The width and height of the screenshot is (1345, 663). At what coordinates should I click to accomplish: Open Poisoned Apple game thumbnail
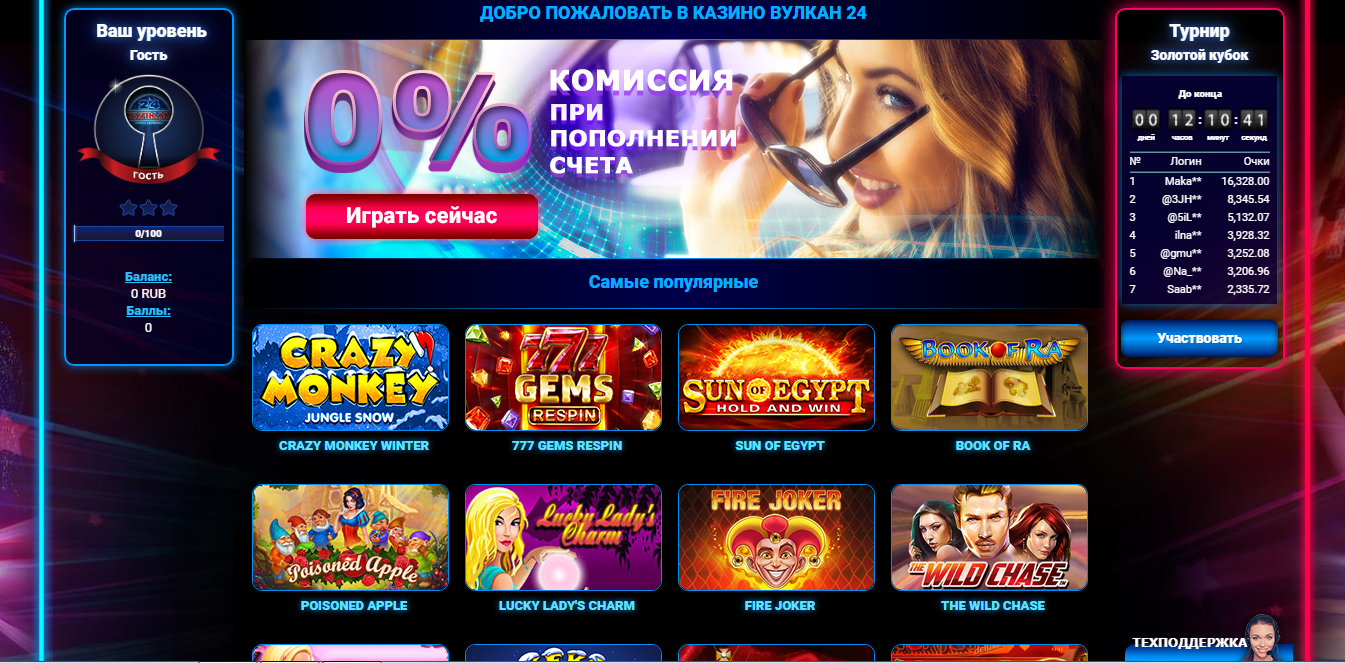[x=350, y=537]
